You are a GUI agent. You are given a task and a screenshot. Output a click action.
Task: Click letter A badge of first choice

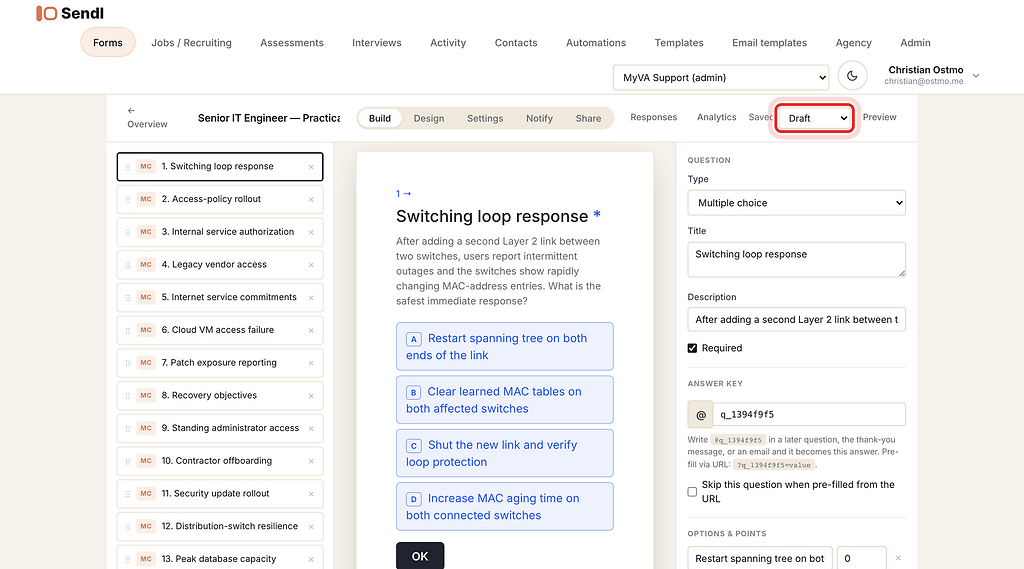coord(413,339)
